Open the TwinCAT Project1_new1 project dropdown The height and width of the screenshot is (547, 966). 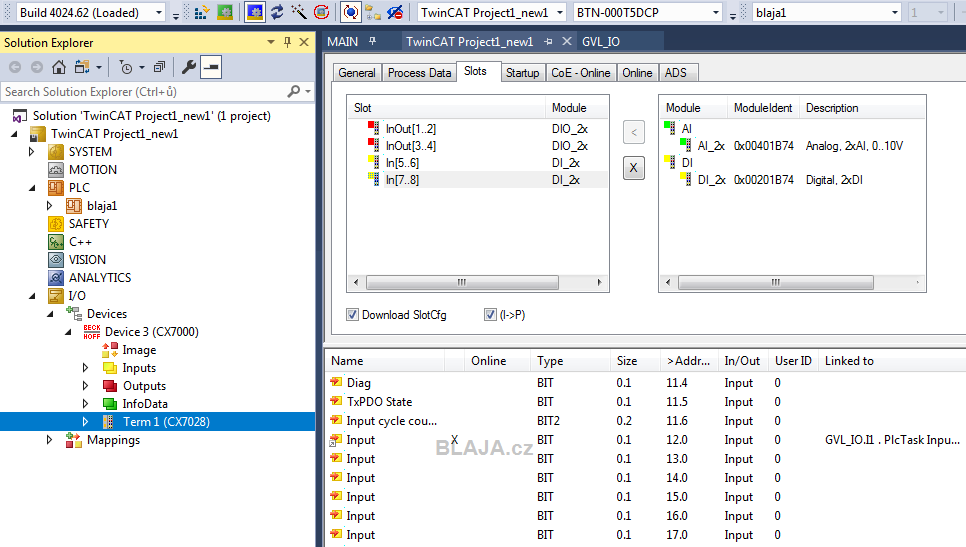click(x=560, y=12)
